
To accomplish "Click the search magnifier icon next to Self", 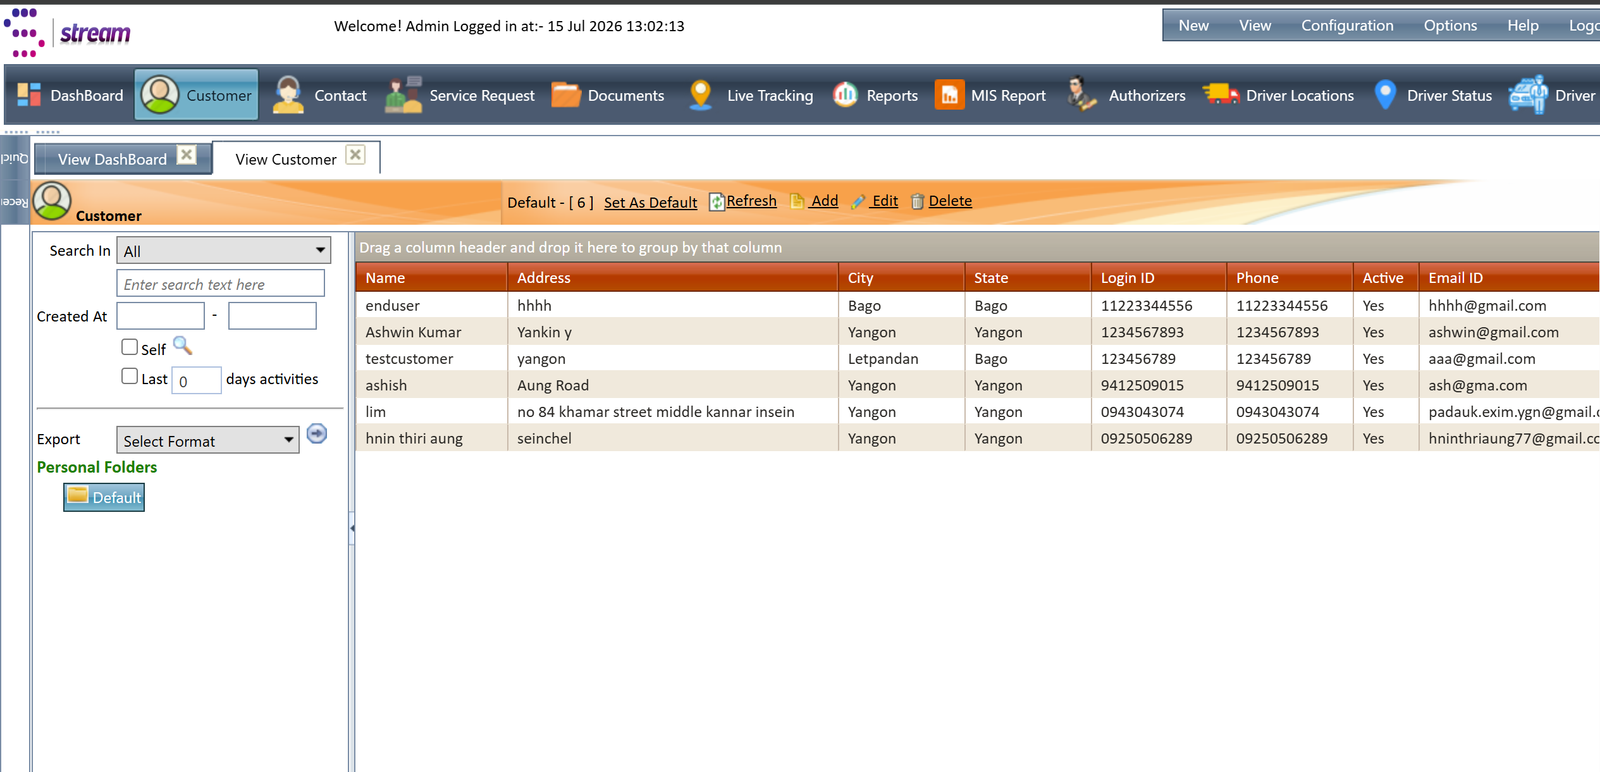I will click(182, 346).
